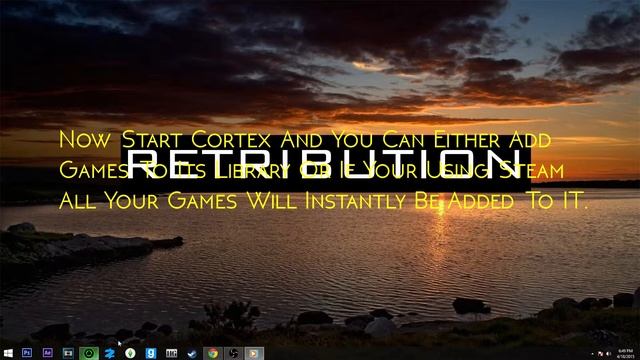640x360 pixels.
Task: Open the gray window icon beside After Effects
Action: [x=68, y=353]
